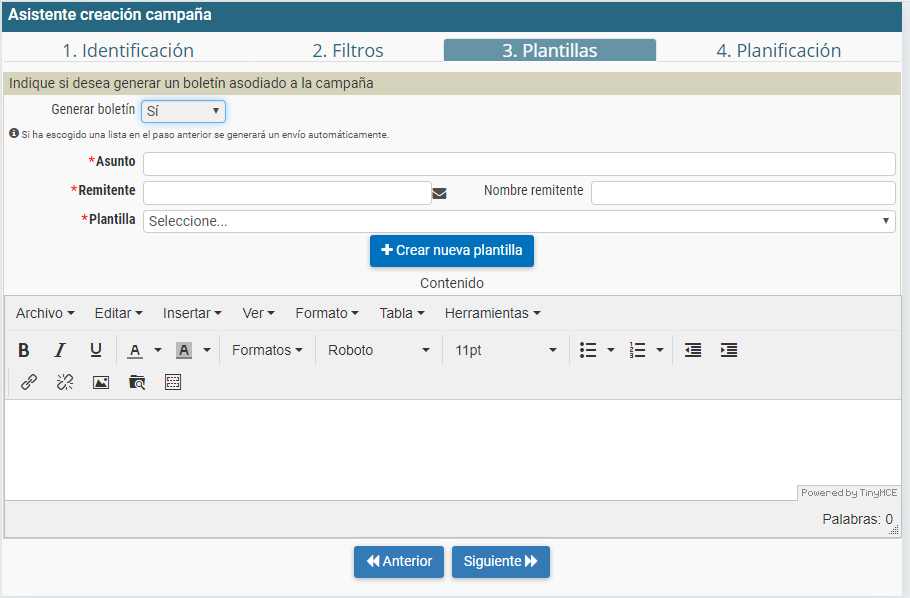Apply the text color button

[x=135, y=350]
